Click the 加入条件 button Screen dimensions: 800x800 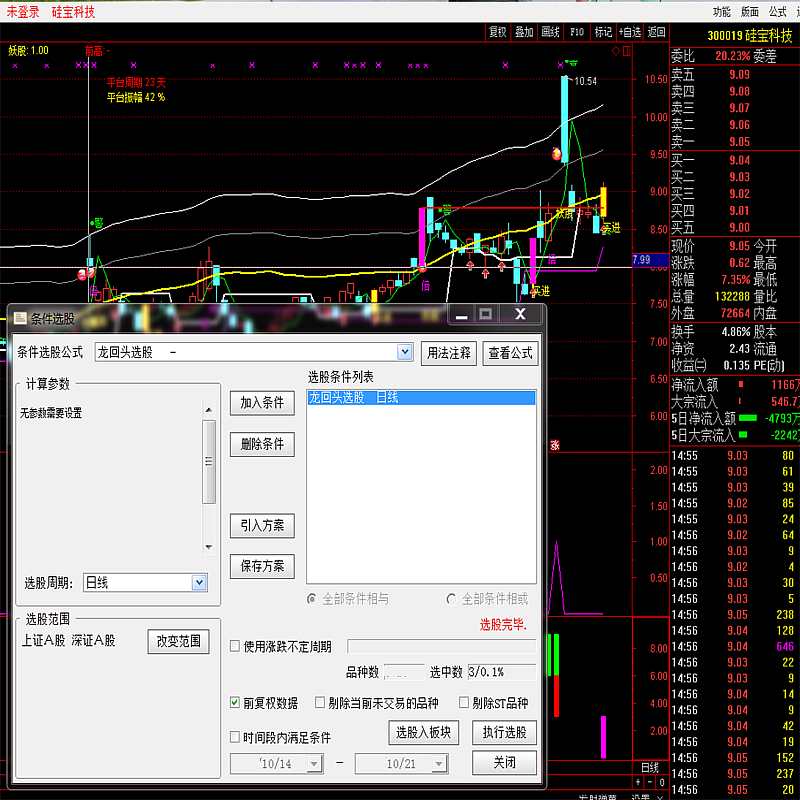(x=262, y=403)
